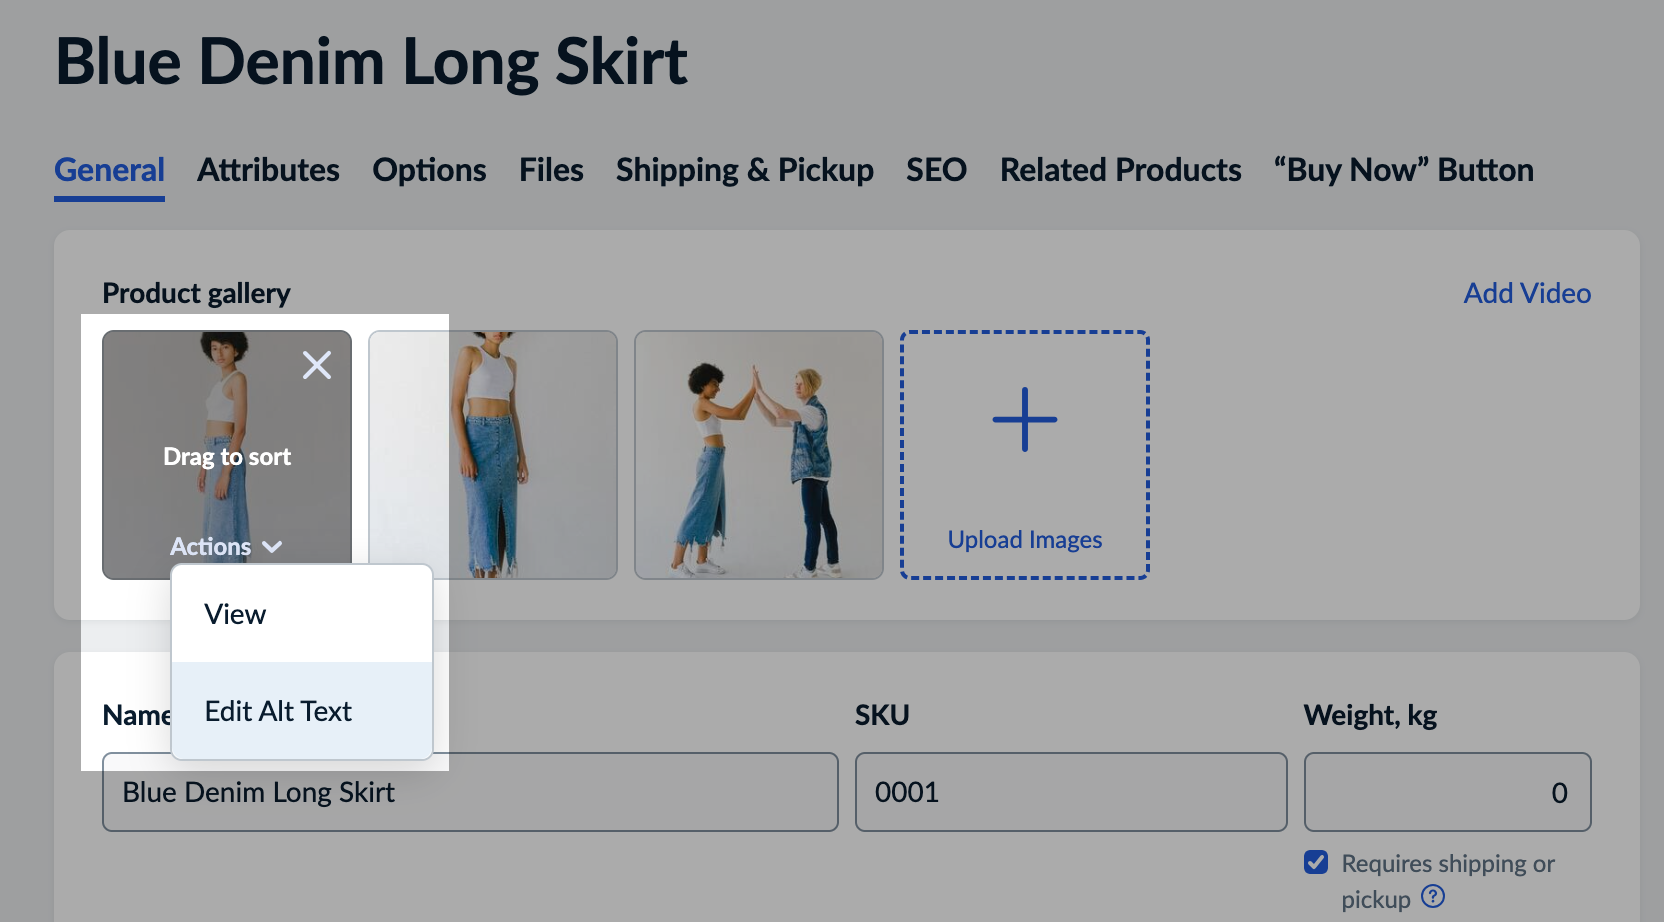The image size is (1664, 922).
Task: Open the "Buy Now" Button tab
Action: [1403, 170]
